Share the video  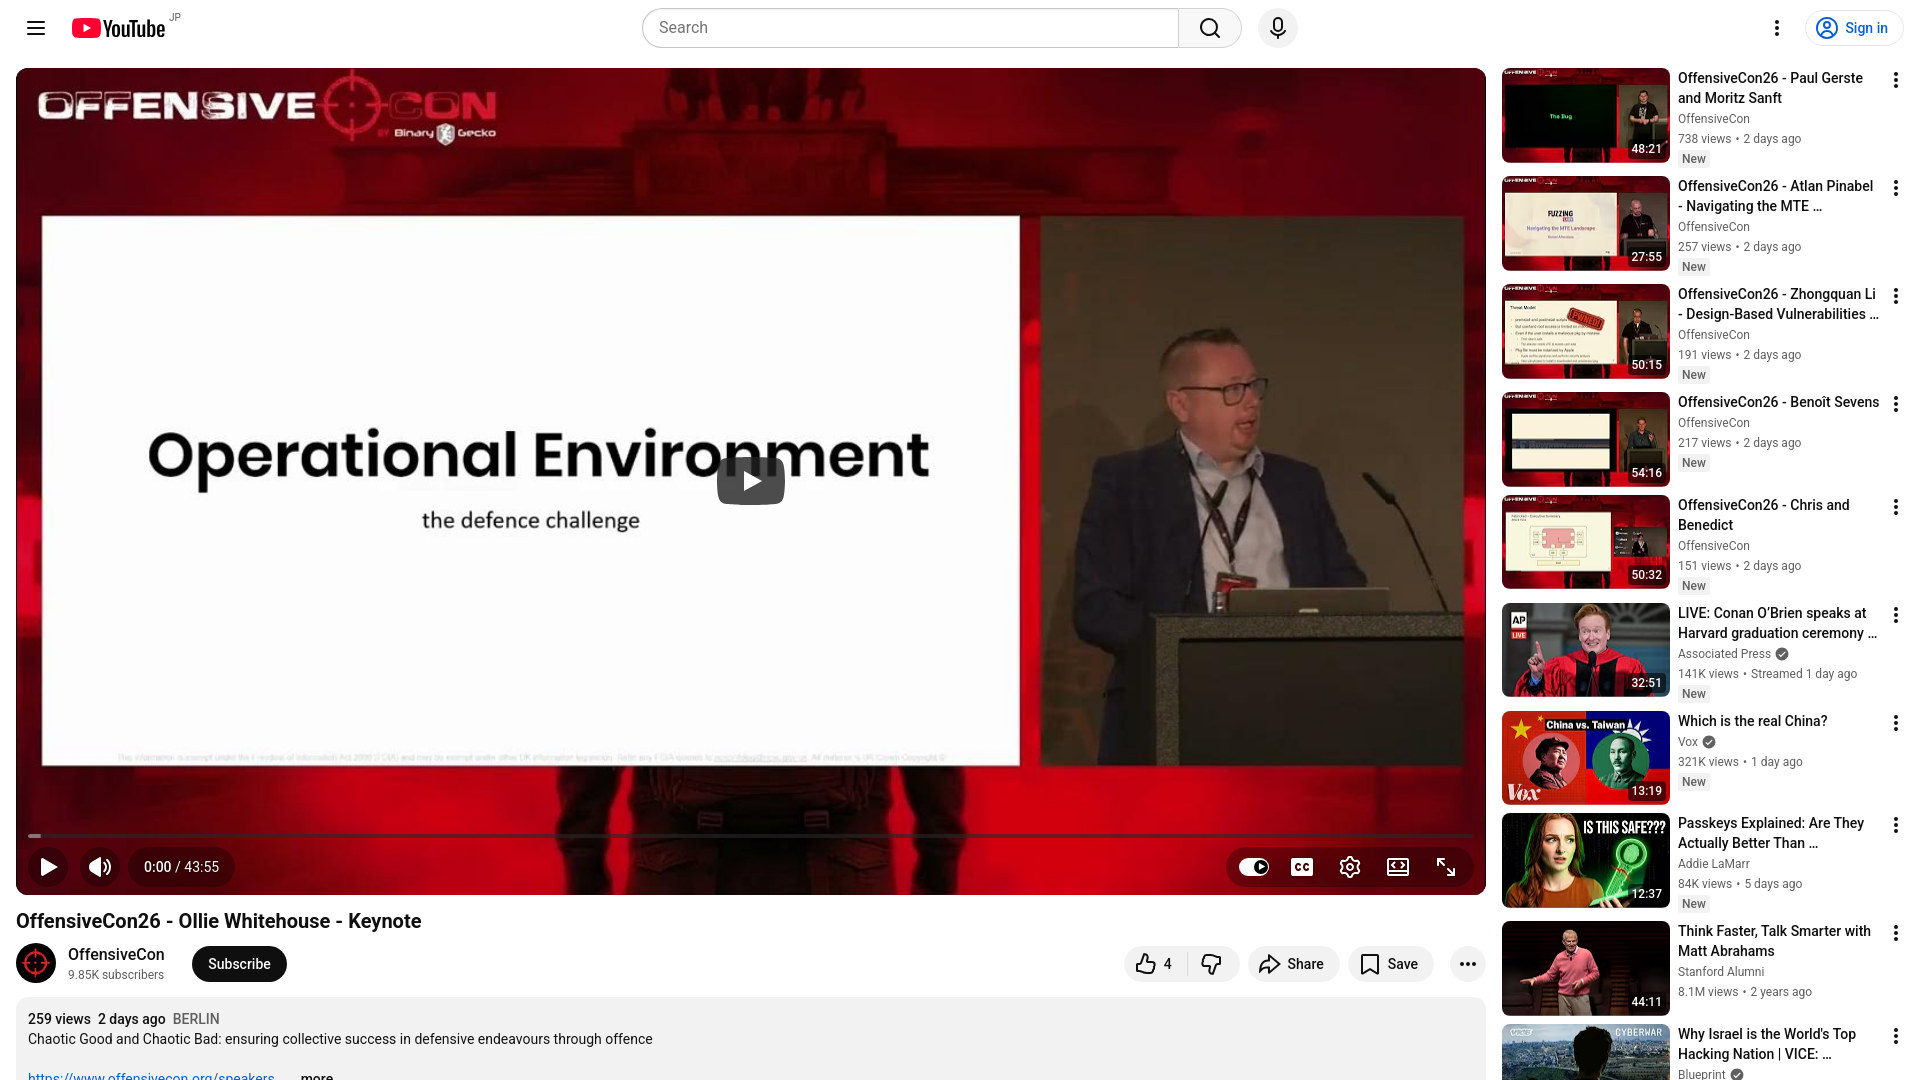pos(1293,964)
